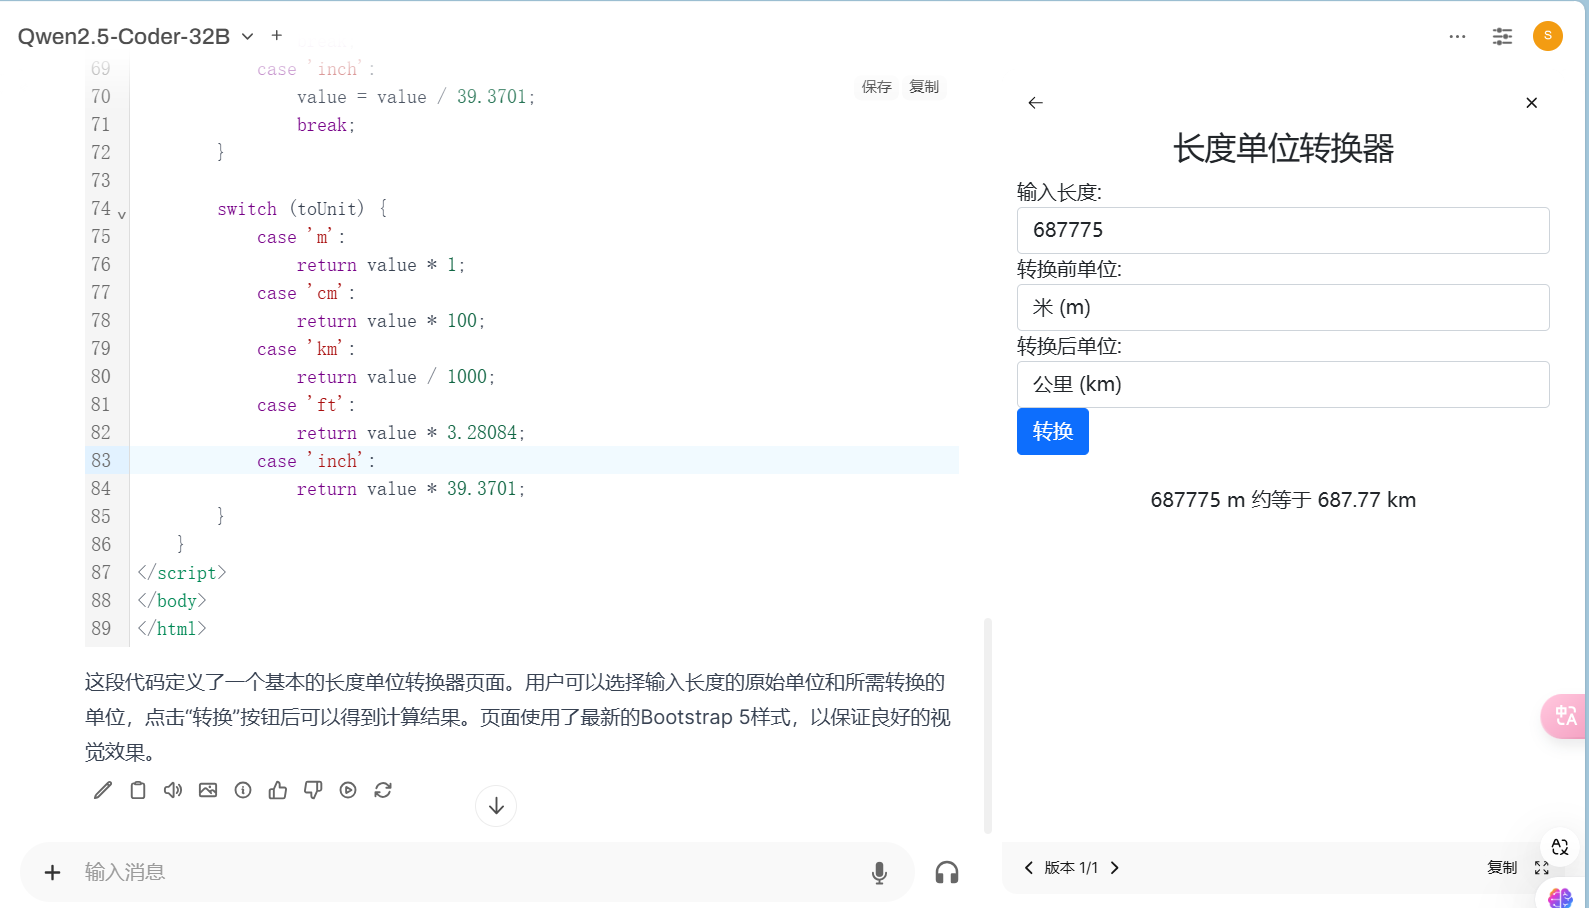The width and height of the screenshot is (1589, 908).
Task: Click code line 83 case 'inch'
Action: [316, 461]
